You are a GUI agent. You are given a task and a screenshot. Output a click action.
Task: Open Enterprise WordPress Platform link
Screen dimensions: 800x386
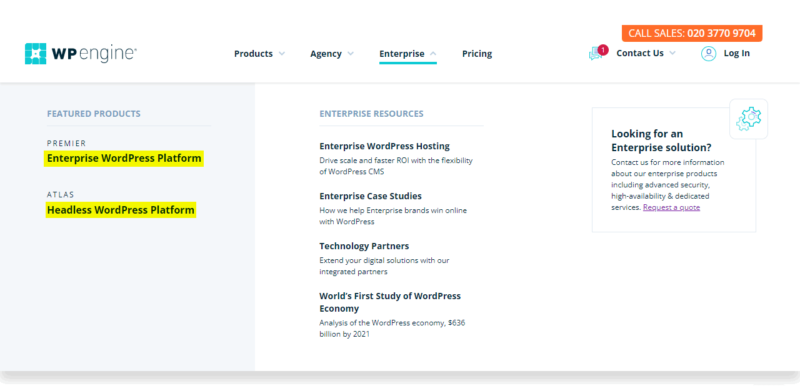pyautogui.click(x=124, y=159)
